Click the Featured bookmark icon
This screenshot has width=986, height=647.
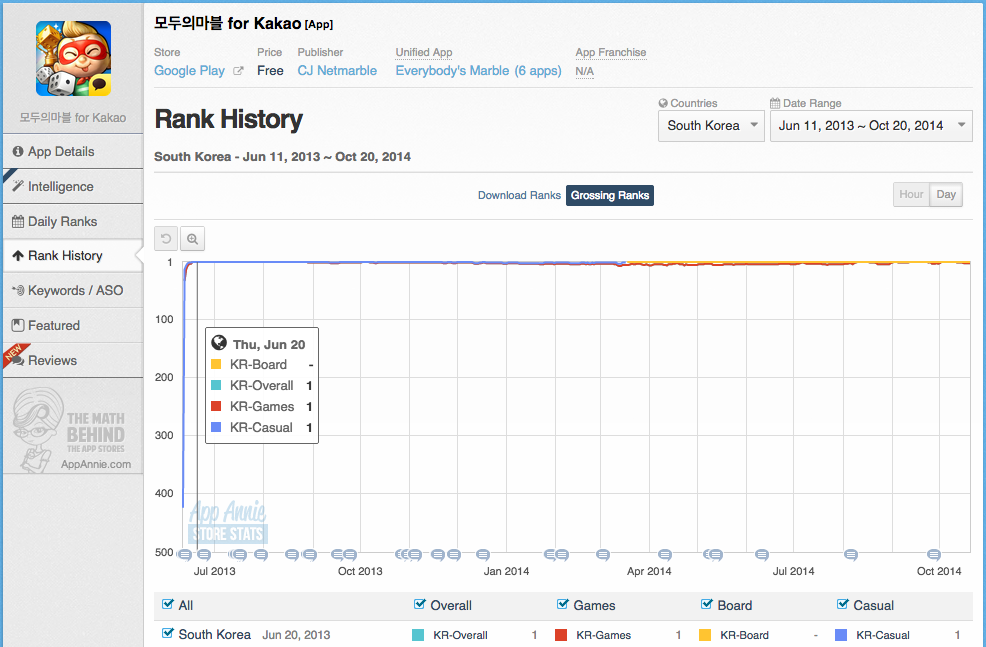pyautogui.click(x=18, y=325)
